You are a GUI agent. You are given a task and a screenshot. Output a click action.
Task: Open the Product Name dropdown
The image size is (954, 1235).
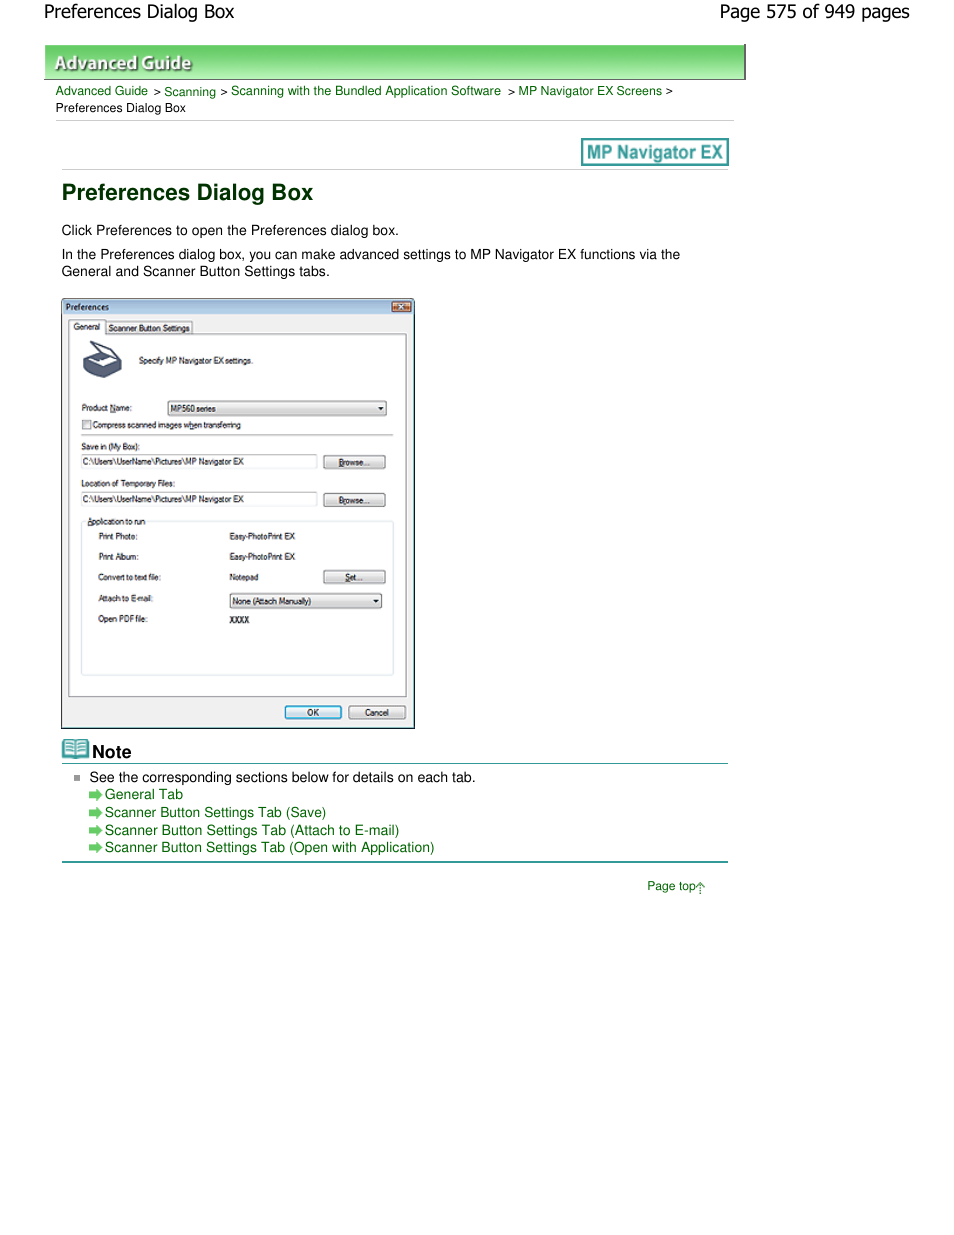276,408
